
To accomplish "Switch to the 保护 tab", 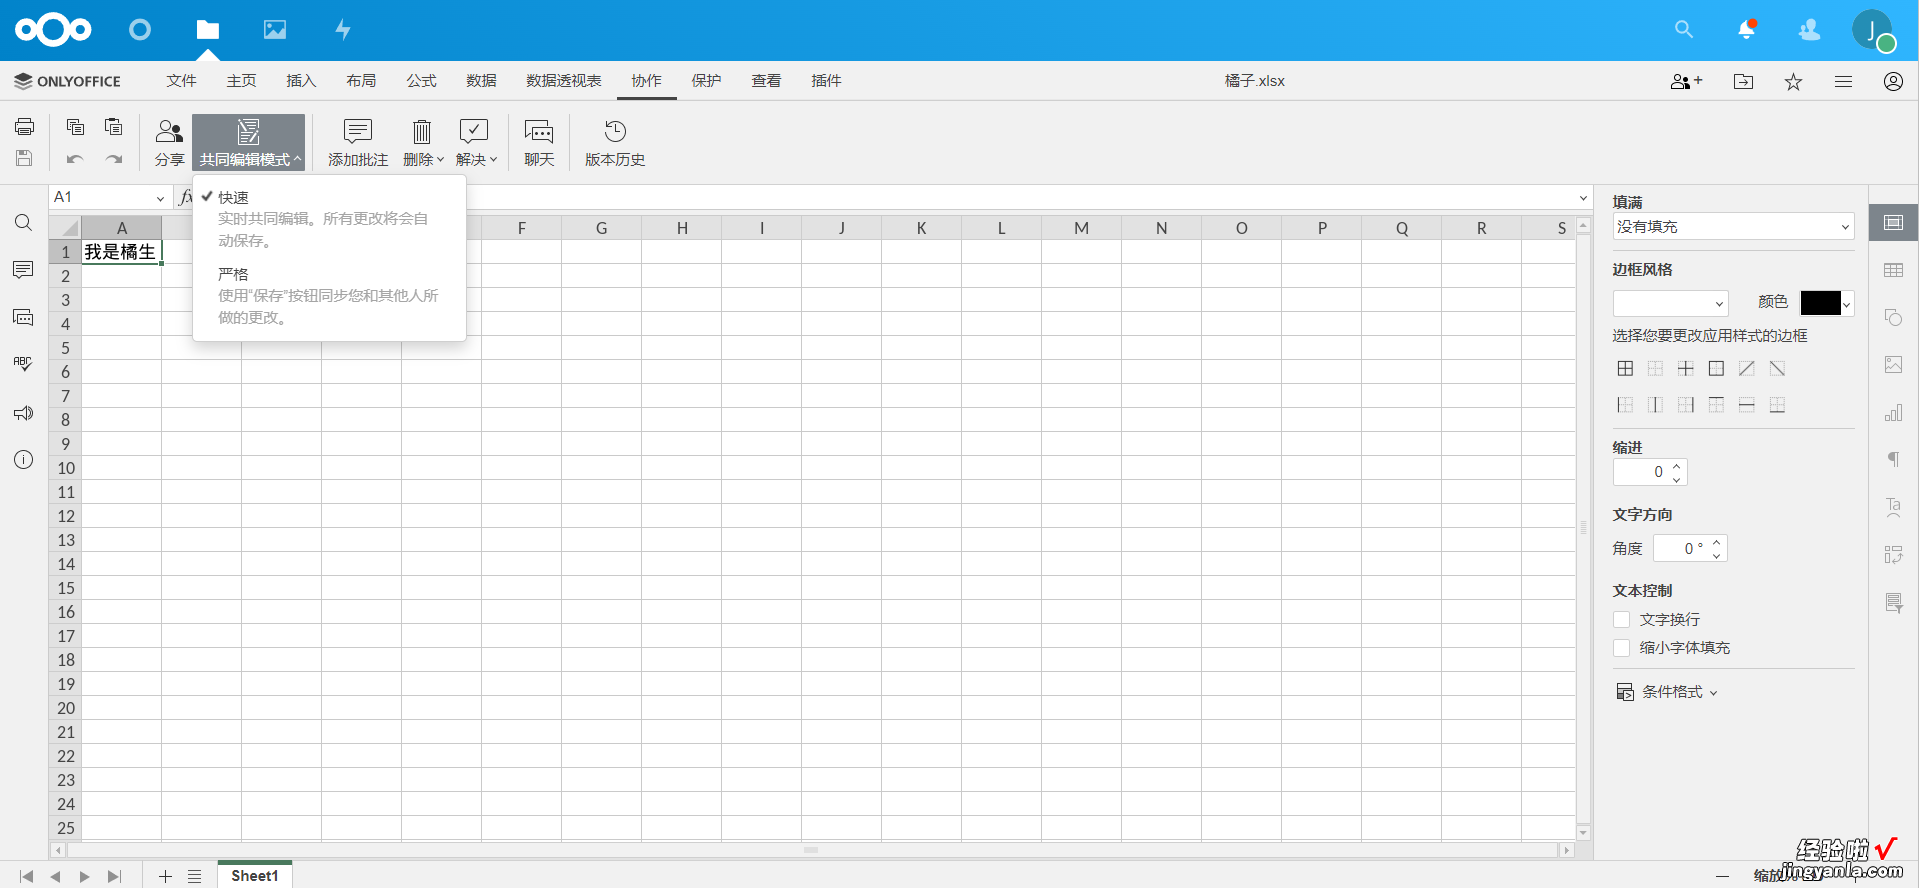I will coord(706,81).
